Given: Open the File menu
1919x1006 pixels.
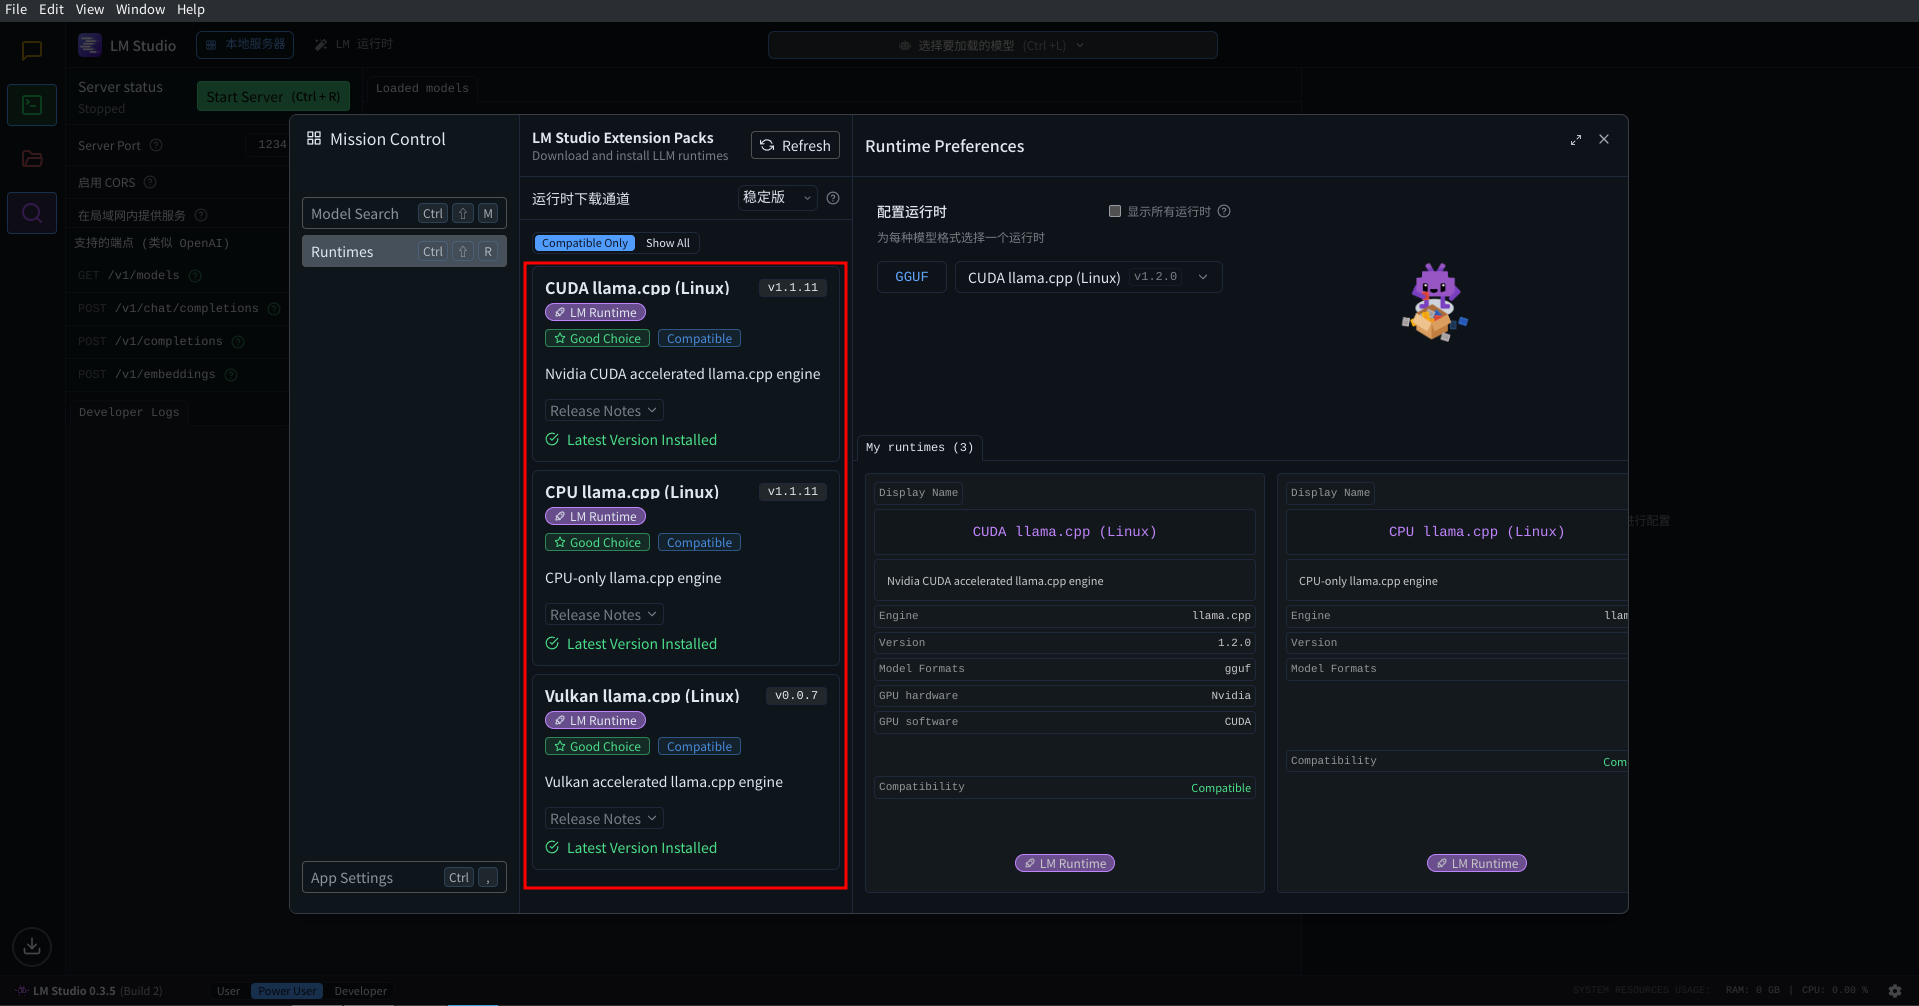Looking at the screenshot, I should (16, 9).
